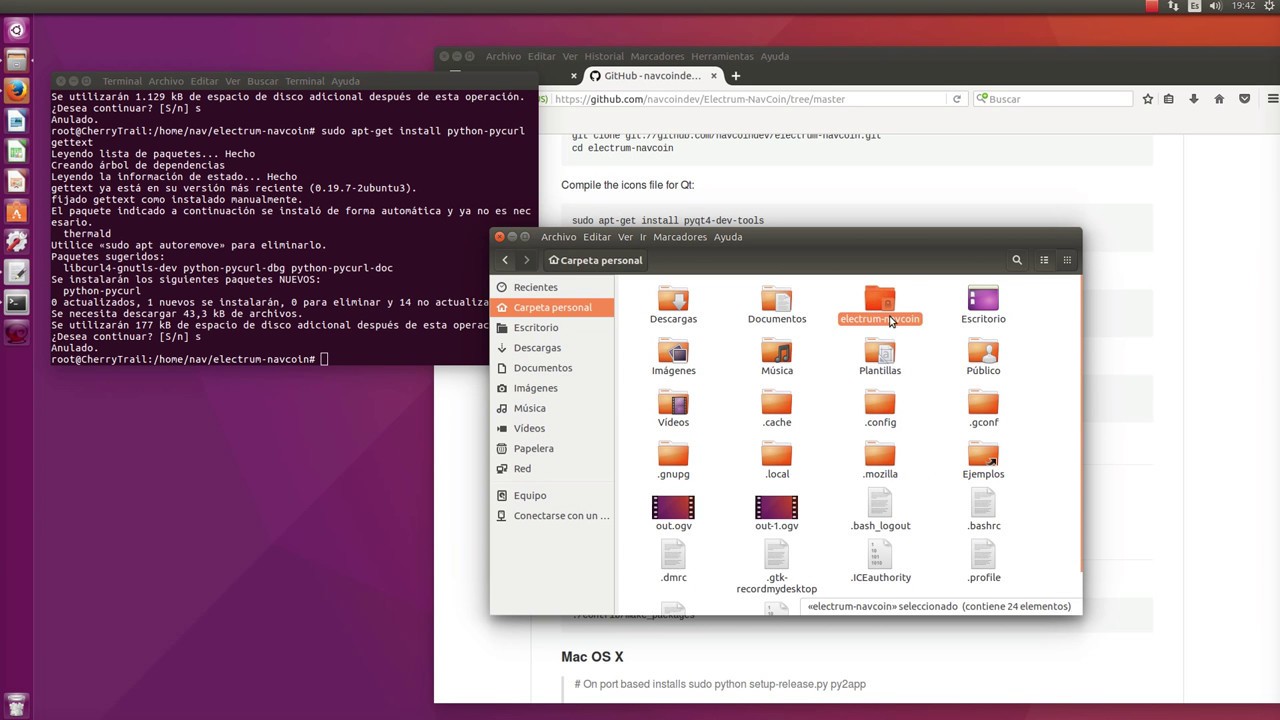
Task: Select the .bash_logout file
Action: [x=880, y=511]
